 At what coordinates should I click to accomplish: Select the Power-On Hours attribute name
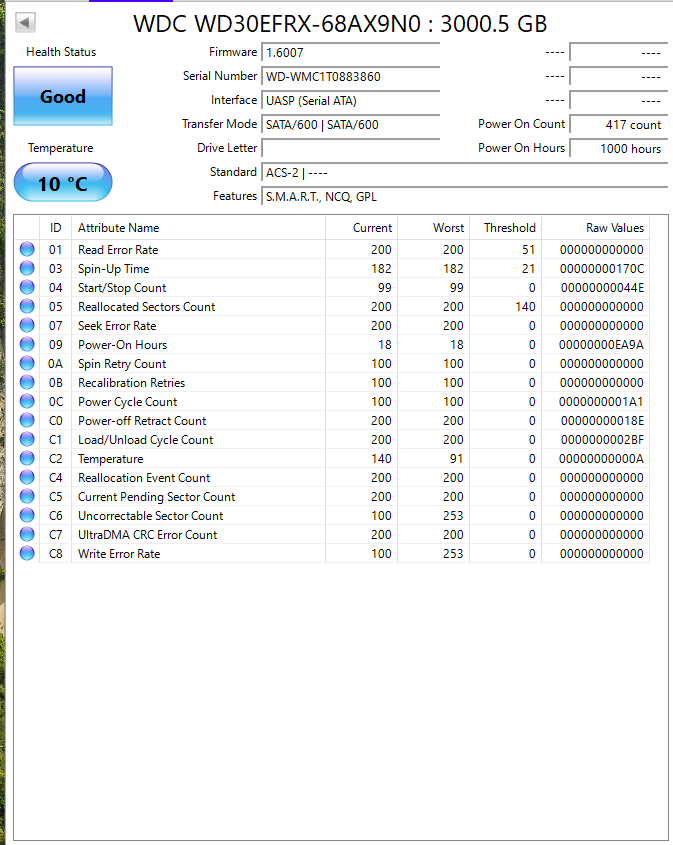122,344
